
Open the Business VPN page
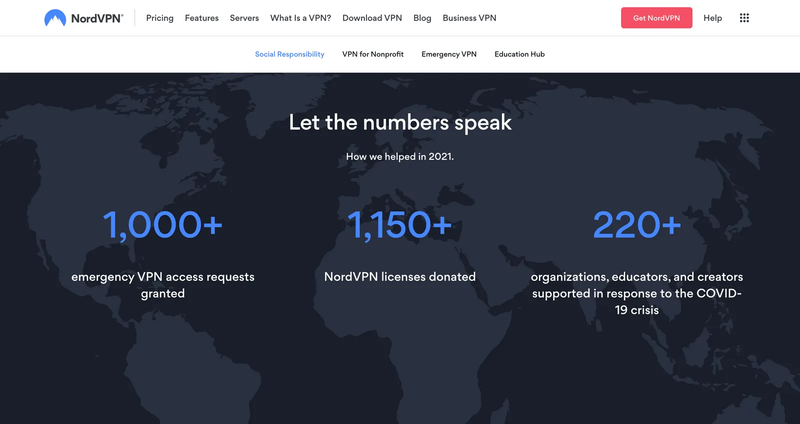point(469,18)
